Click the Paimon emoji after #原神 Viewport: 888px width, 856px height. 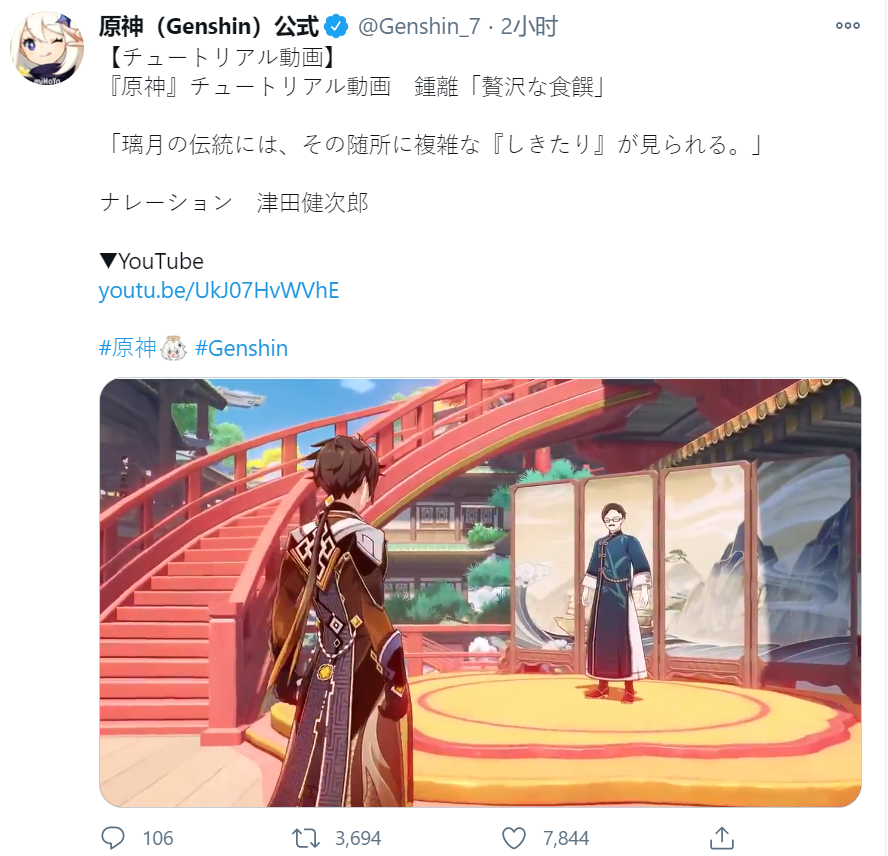pyautogui.click(x=174, y=348)
